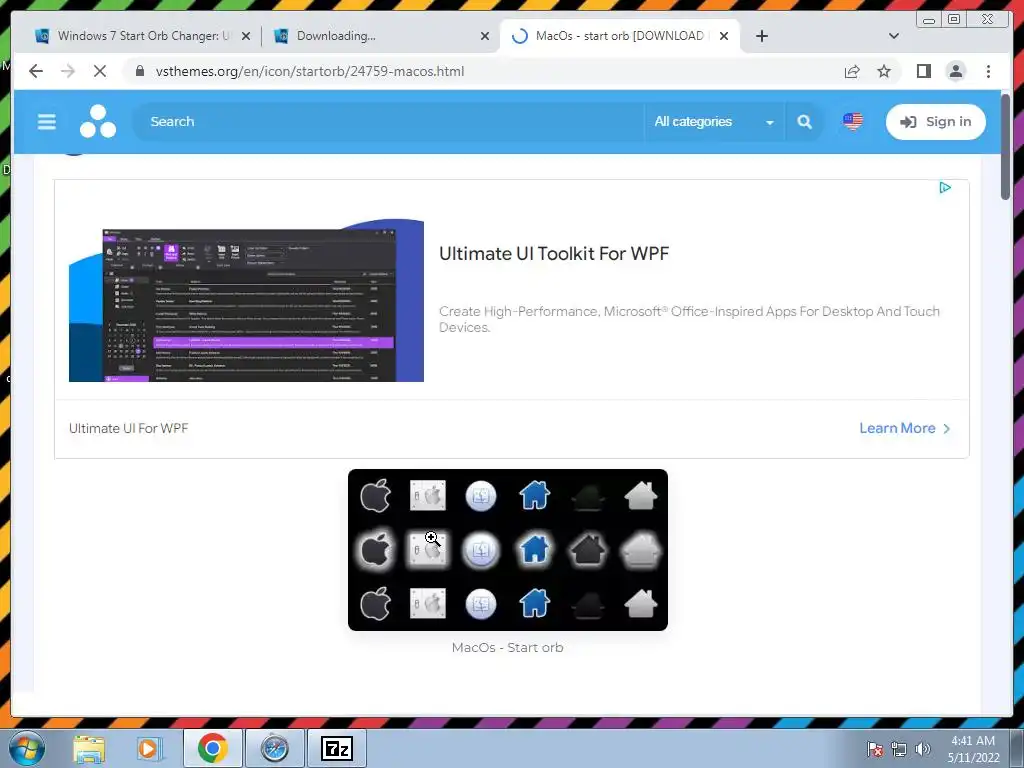Click the Chrome taskbar icon
This screenshot has height=768, width=1024.
(x=213, y=749)
